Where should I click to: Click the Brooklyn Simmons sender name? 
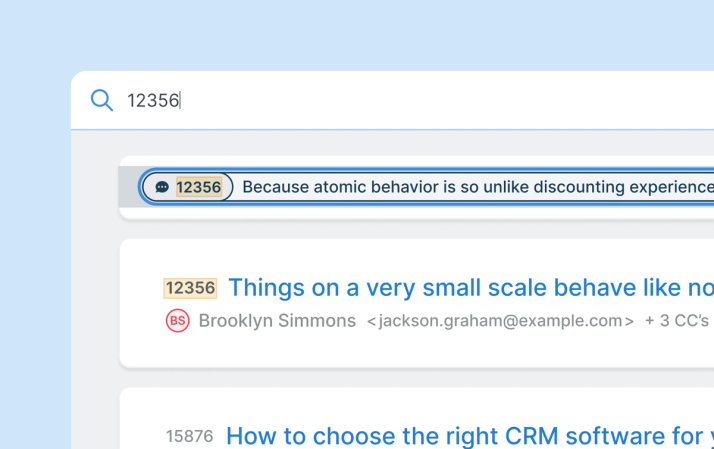pos(277,321)
